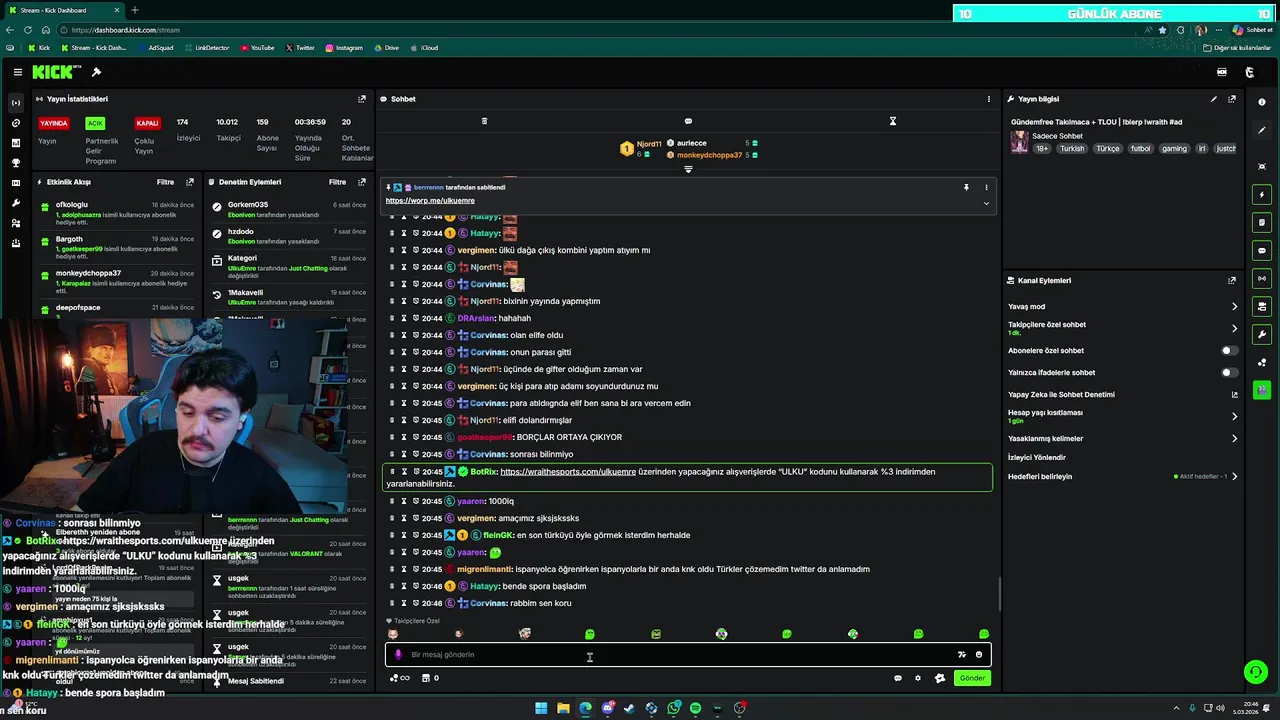Edit the stream info with pencil icon
1280x720 pixels.
point(1214,99)
